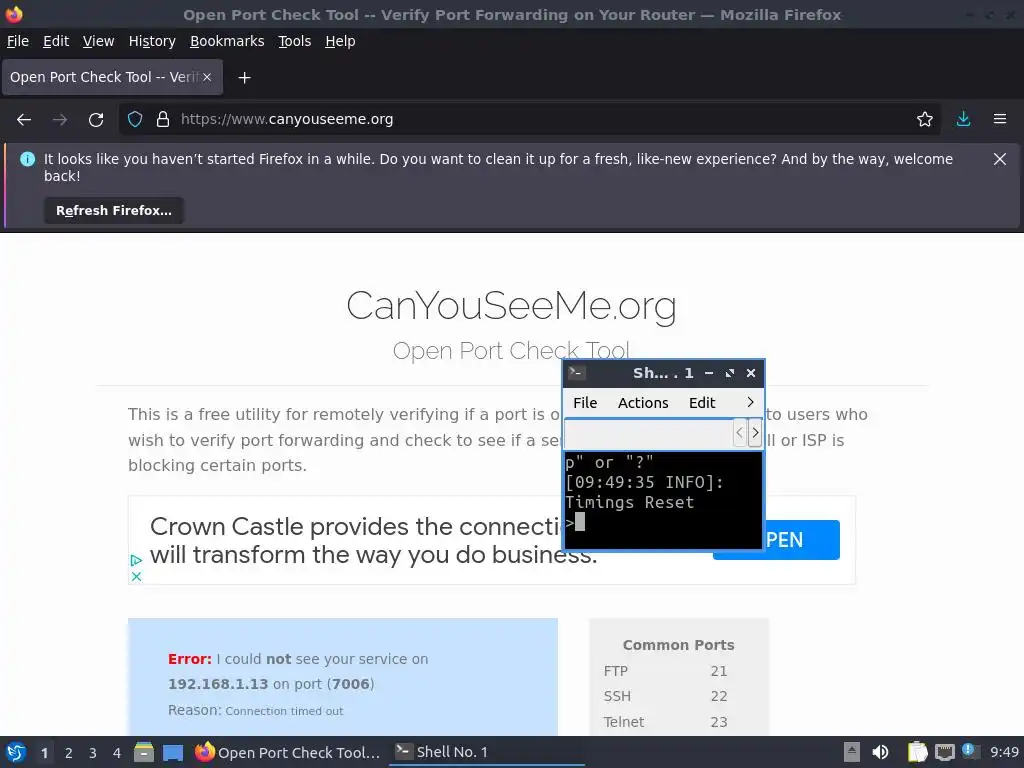Open File menu in Shell window
The image size is (1024, 768).
[x=585, y=403]
